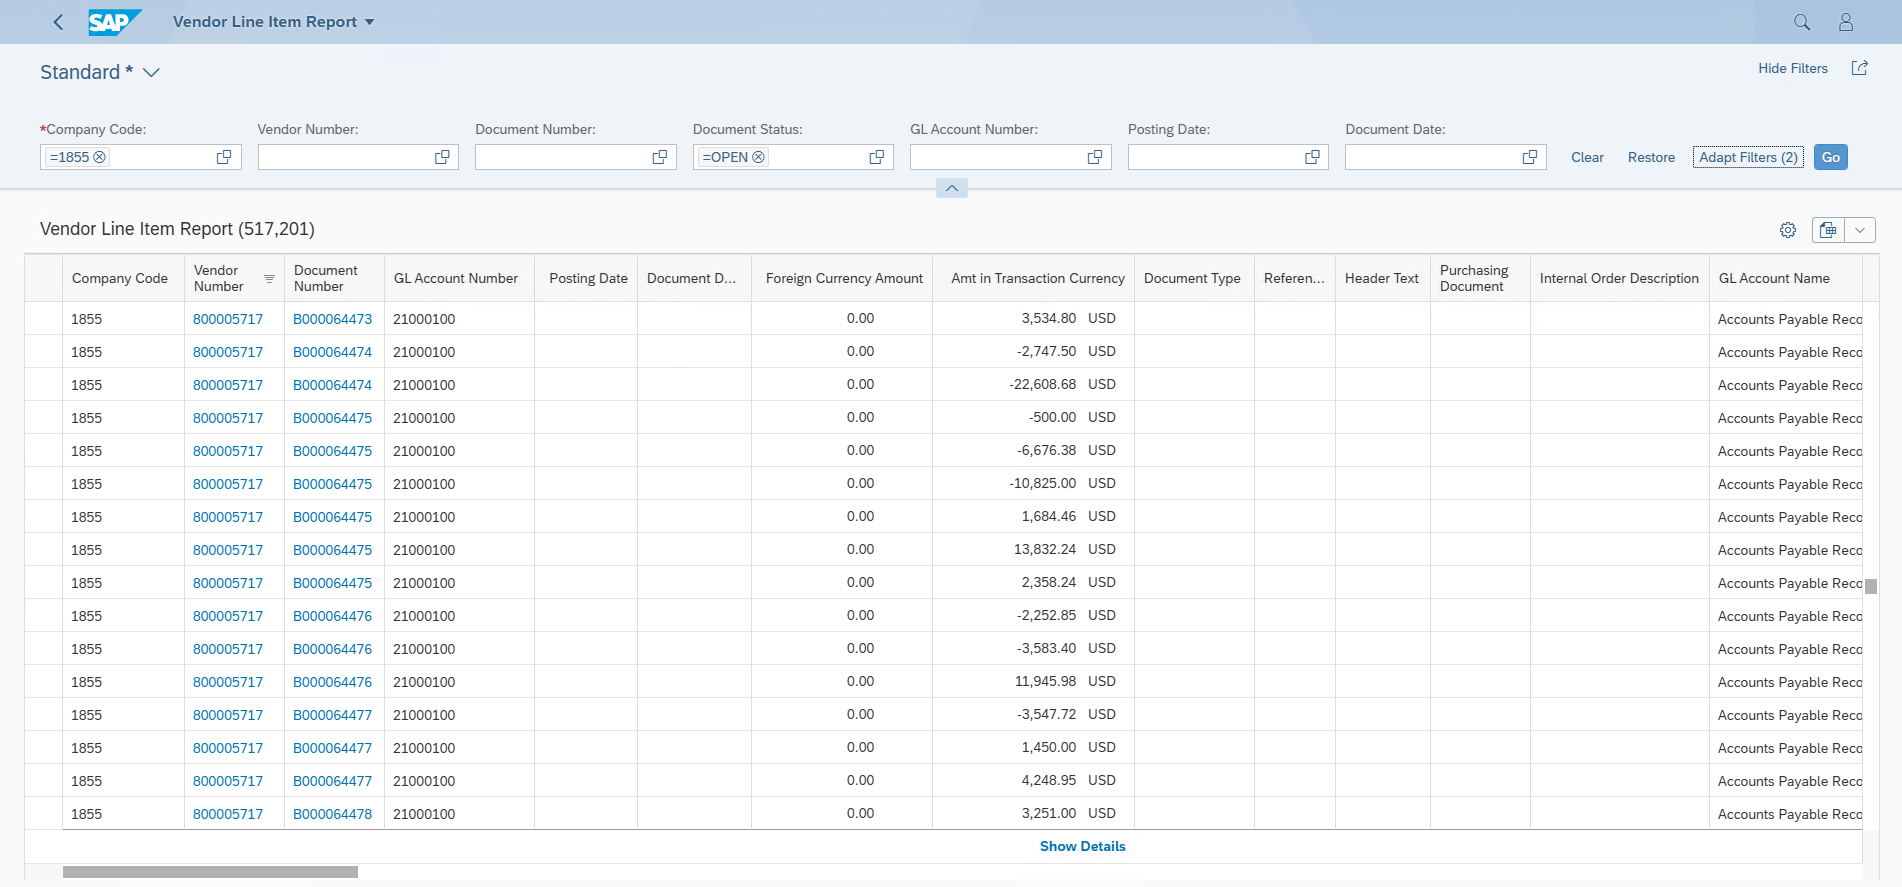Click the Go button
This screenshot has width=1902, height=887.
click(x=1831, y=157)
